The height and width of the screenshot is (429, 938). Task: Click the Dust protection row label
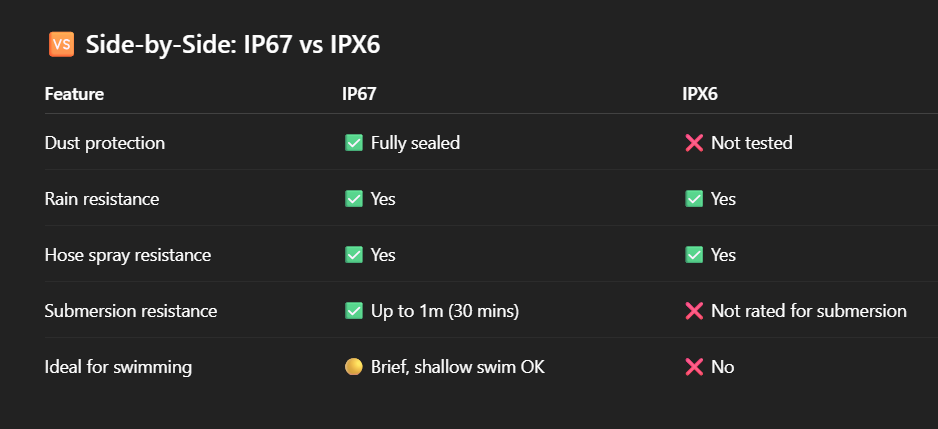click(105, 143)
